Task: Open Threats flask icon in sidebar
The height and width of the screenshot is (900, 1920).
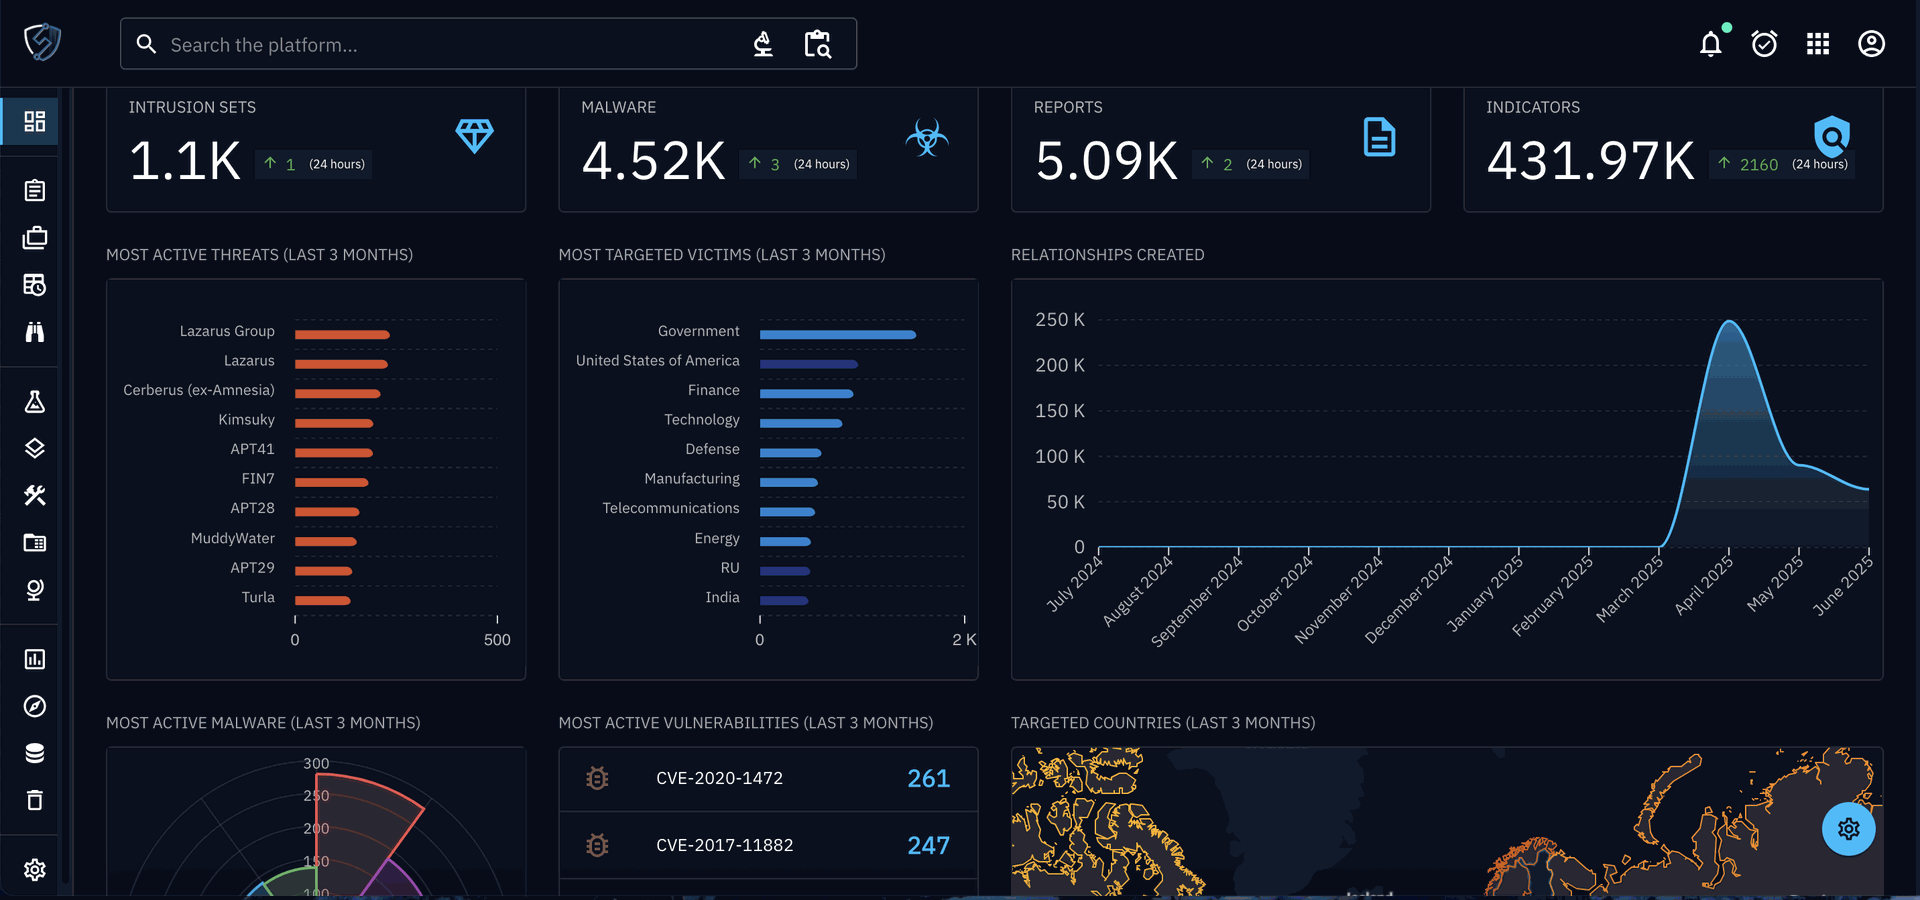Action: [35, 402]
